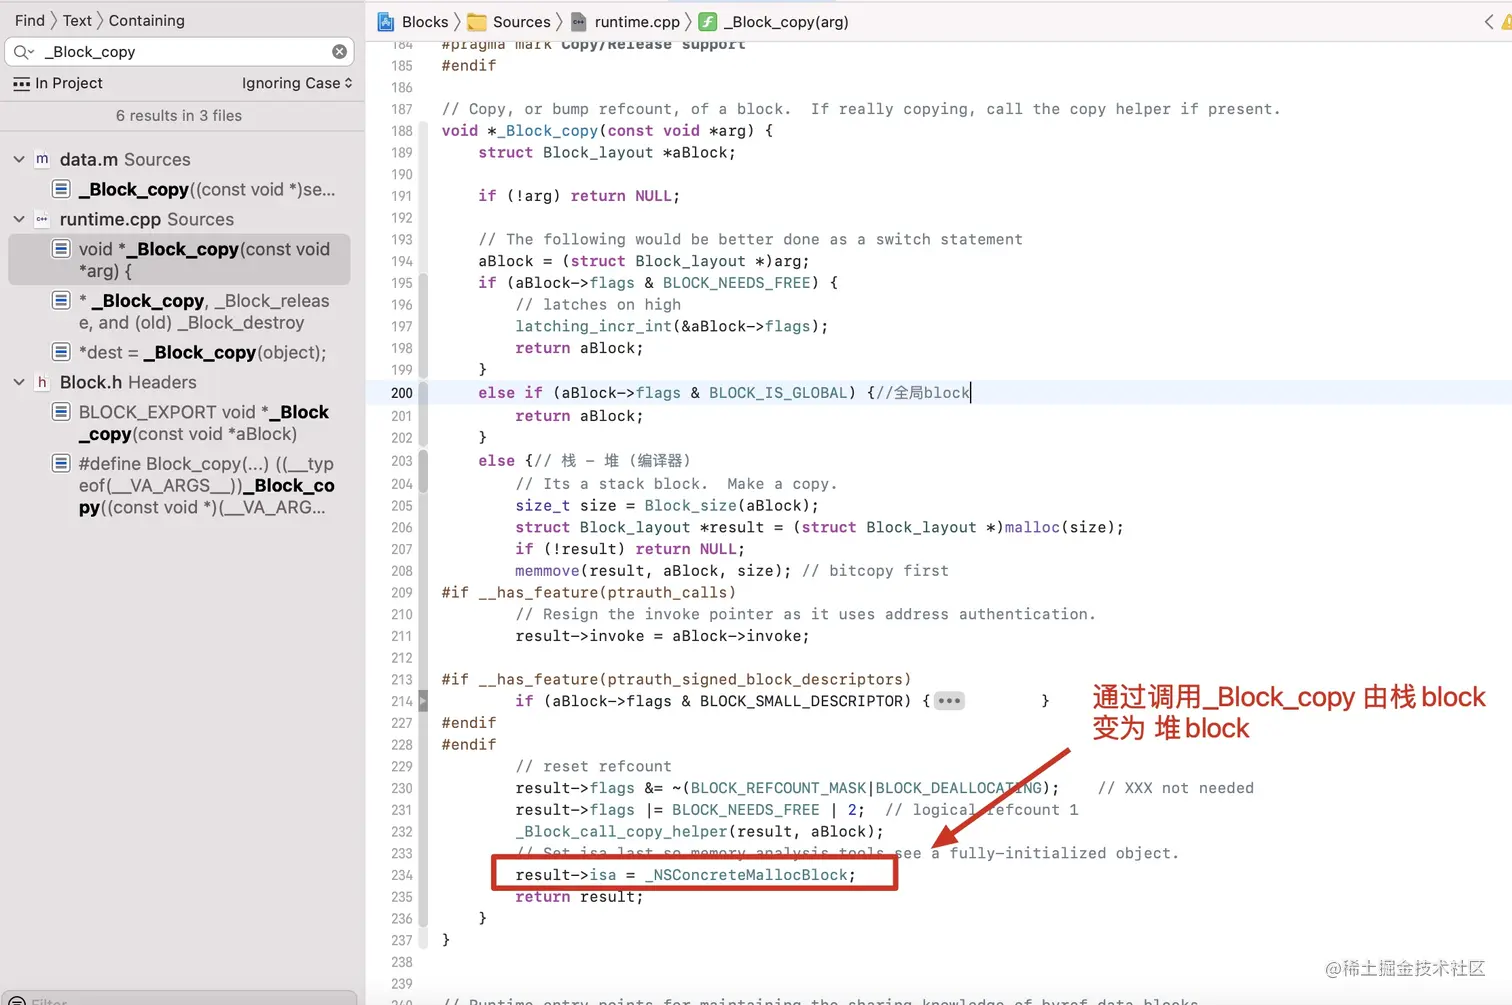Clear the _Block_copy search field

339,51
